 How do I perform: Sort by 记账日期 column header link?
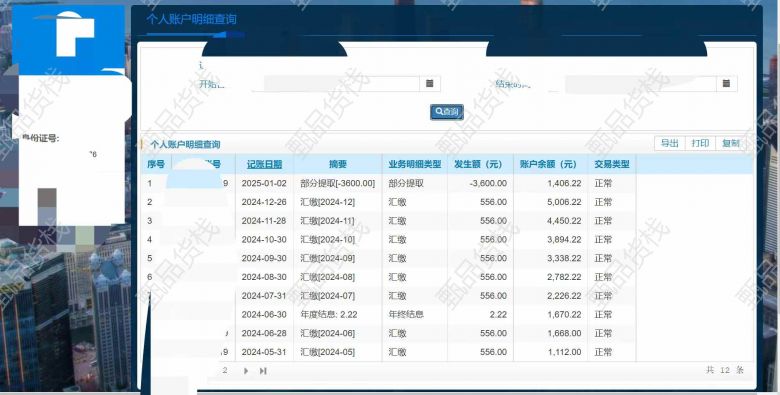264,164
